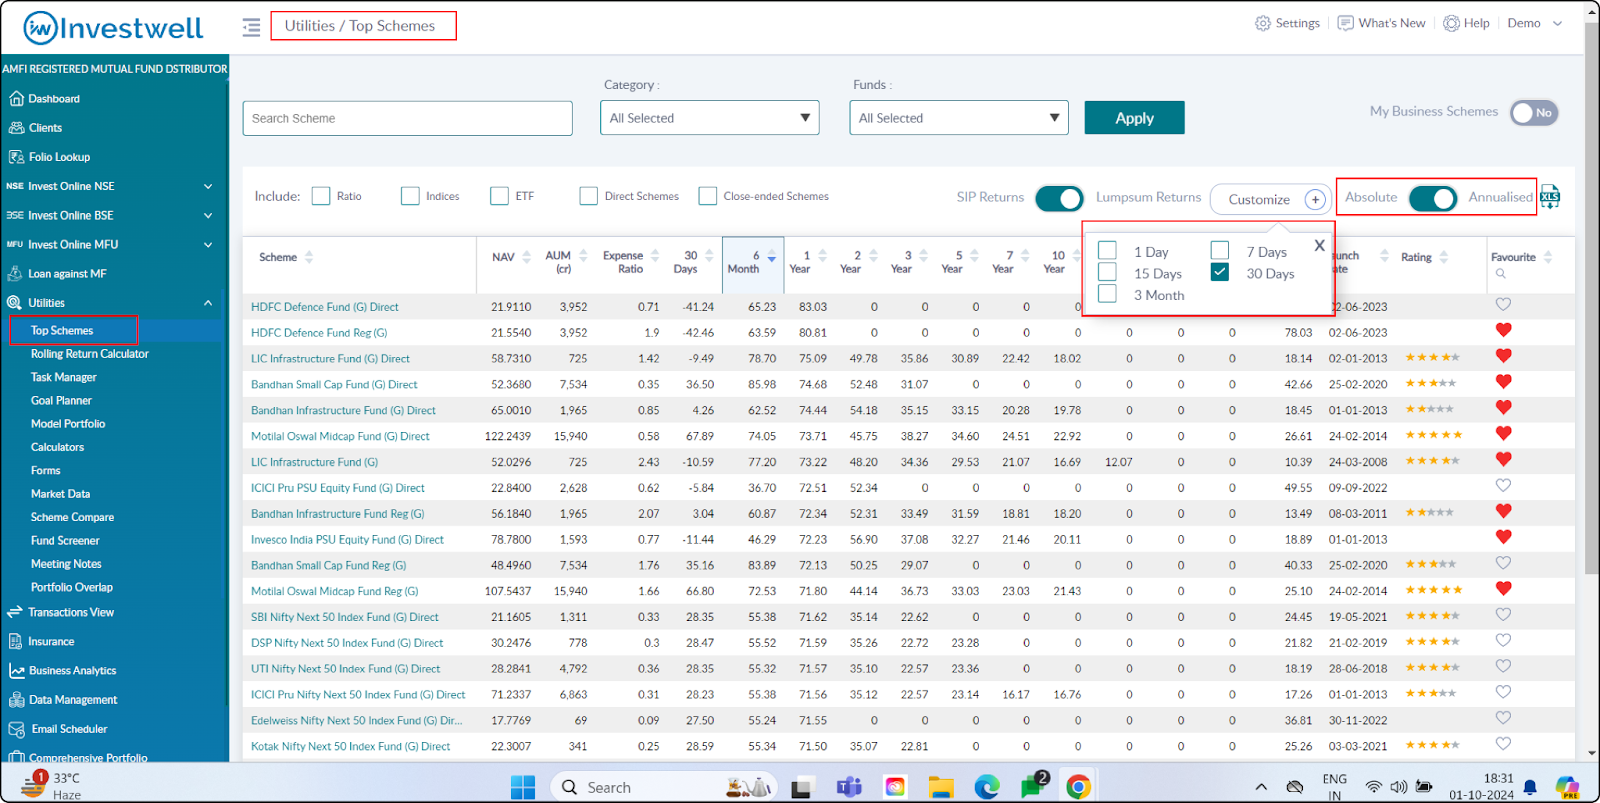Toggle SIP Returns / Lumpsum Returns switch
Viewport: 1600px width, 803px height.
pos(1059,198)
